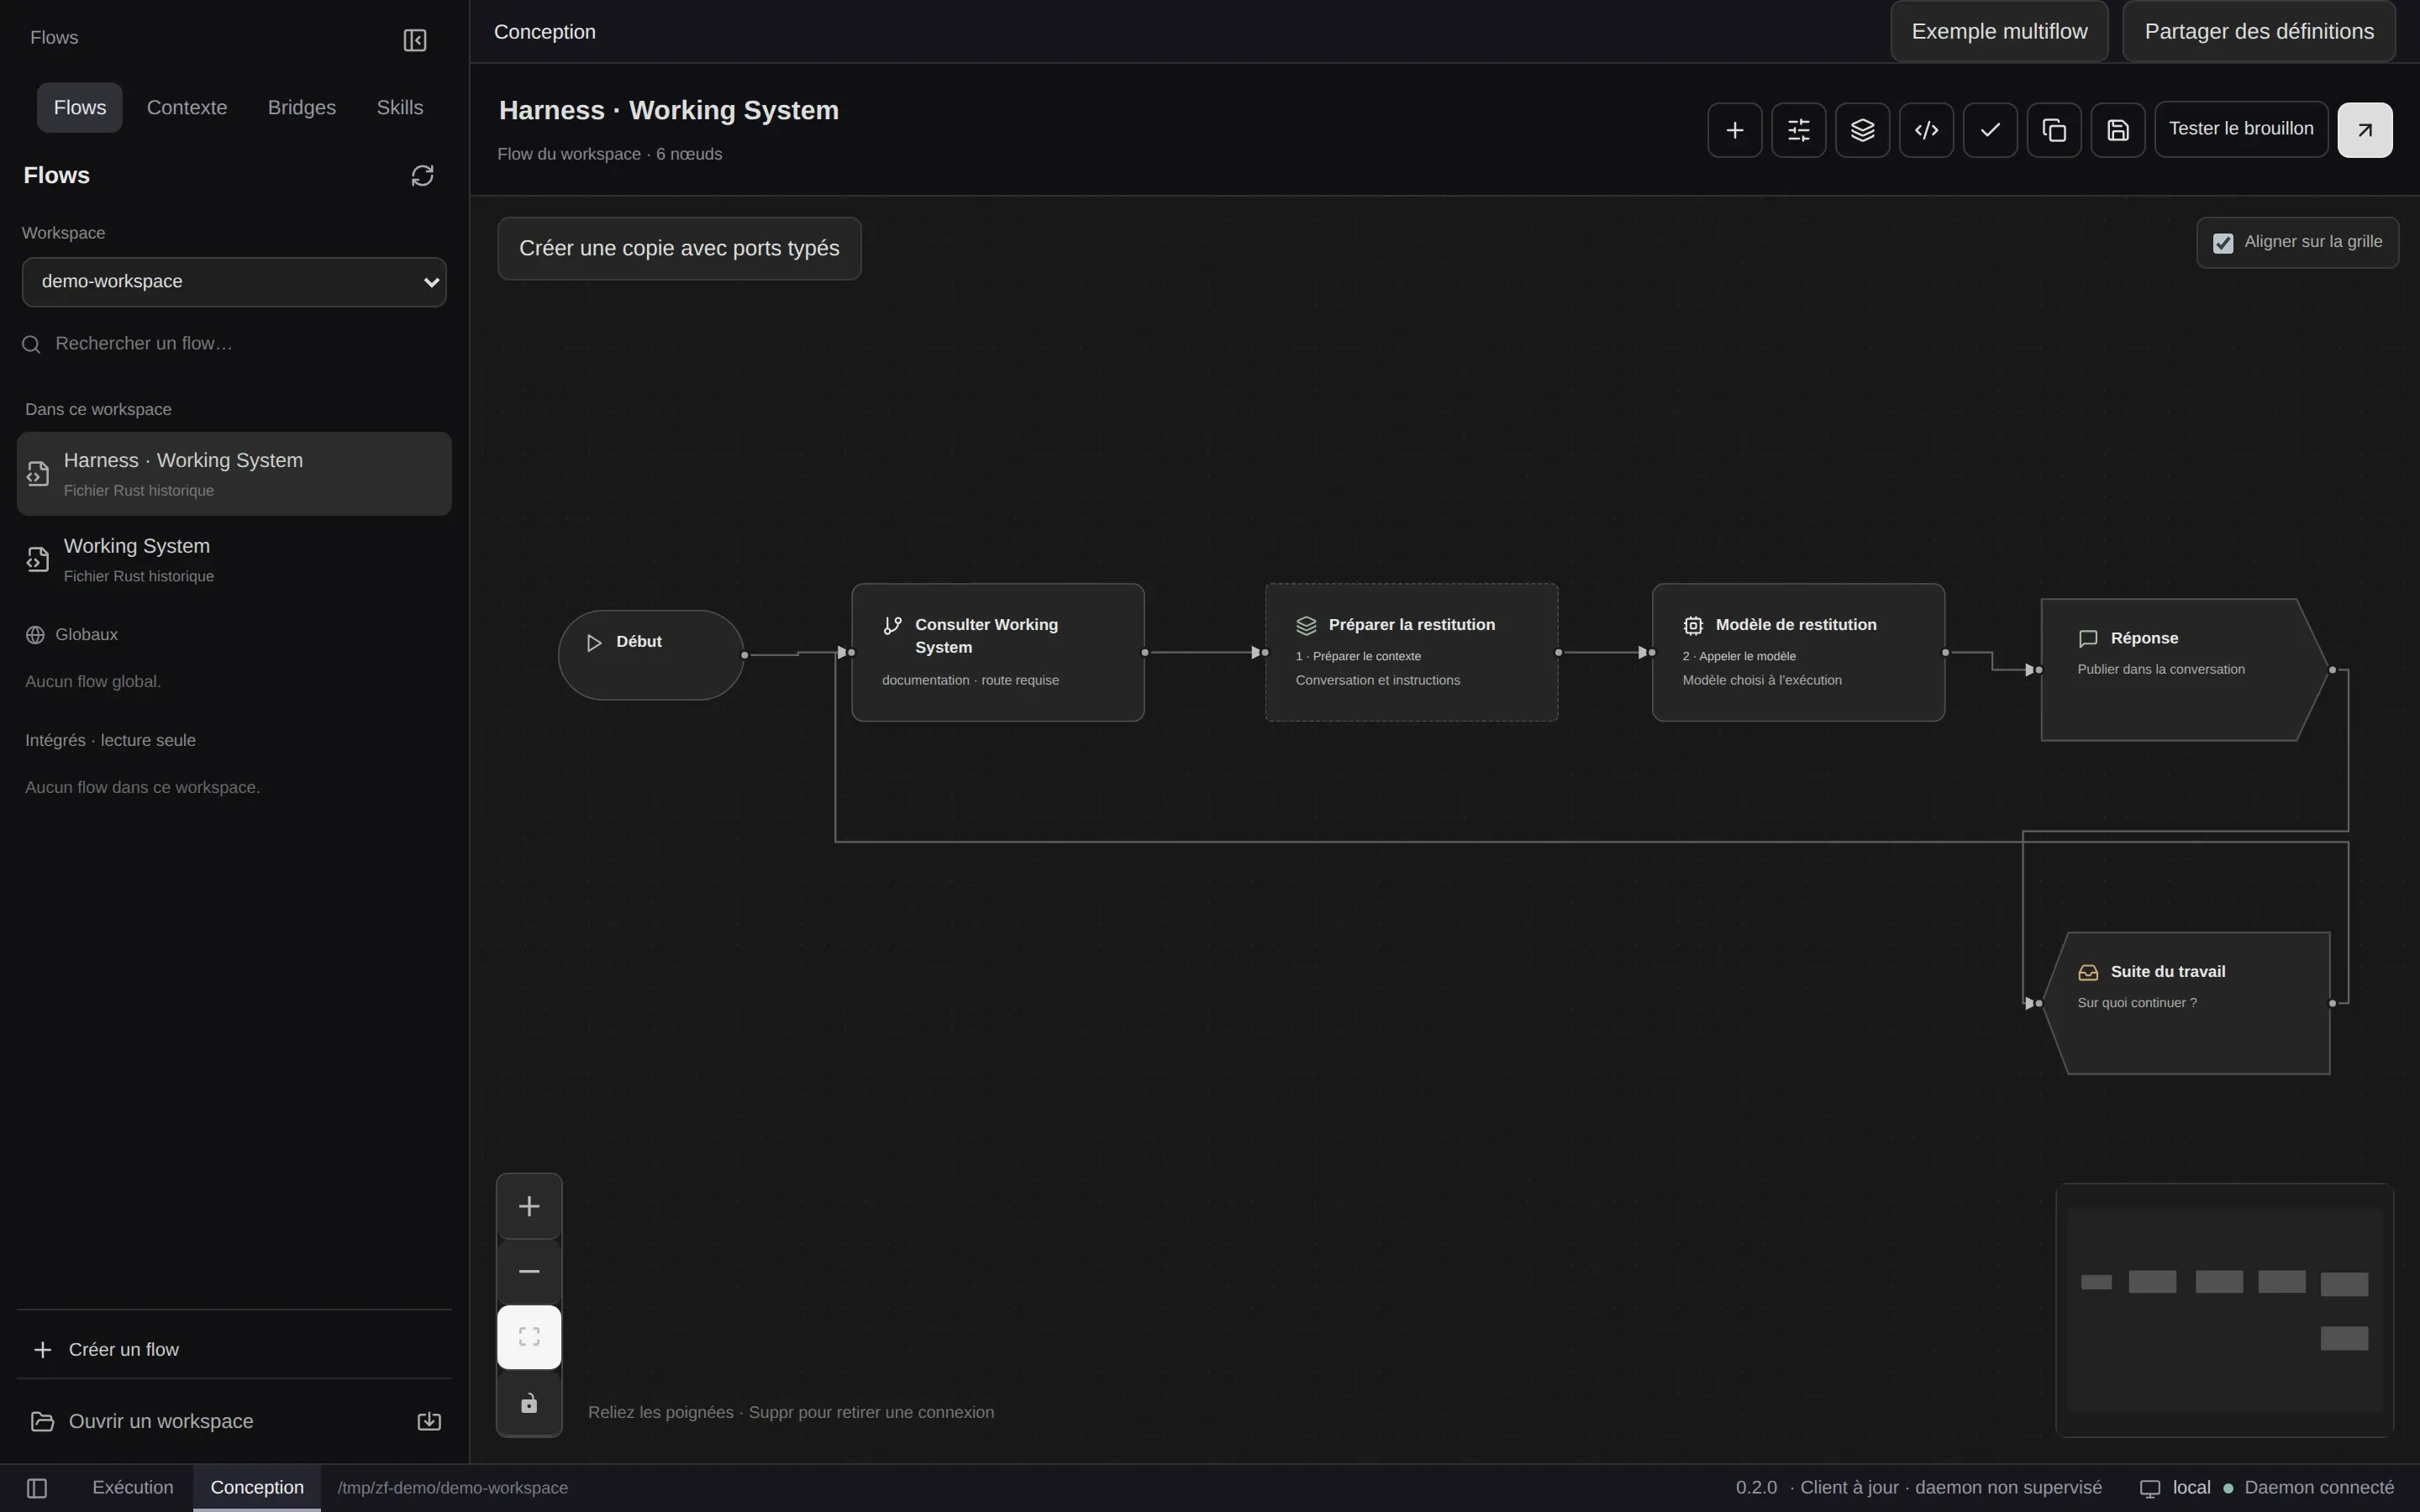The width and height of the screenshot is (2420, 1512).
Task: Toggle the sidebar icon in status bar
Action: coord(37,1488)
